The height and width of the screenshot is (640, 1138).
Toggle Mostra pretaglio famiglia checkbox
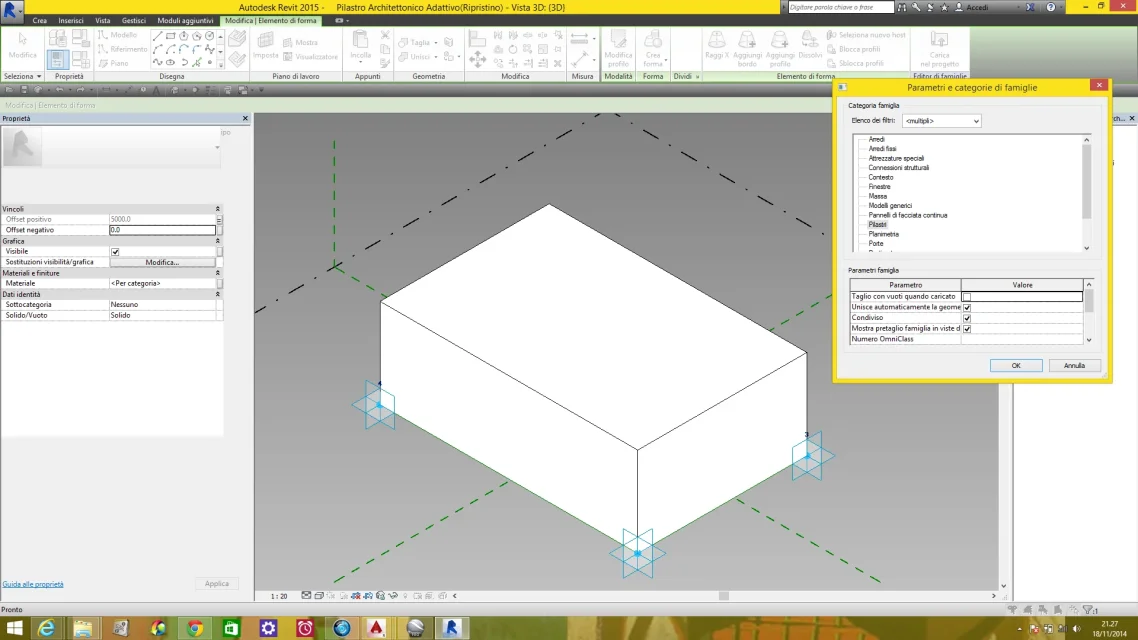coord(967,329)
